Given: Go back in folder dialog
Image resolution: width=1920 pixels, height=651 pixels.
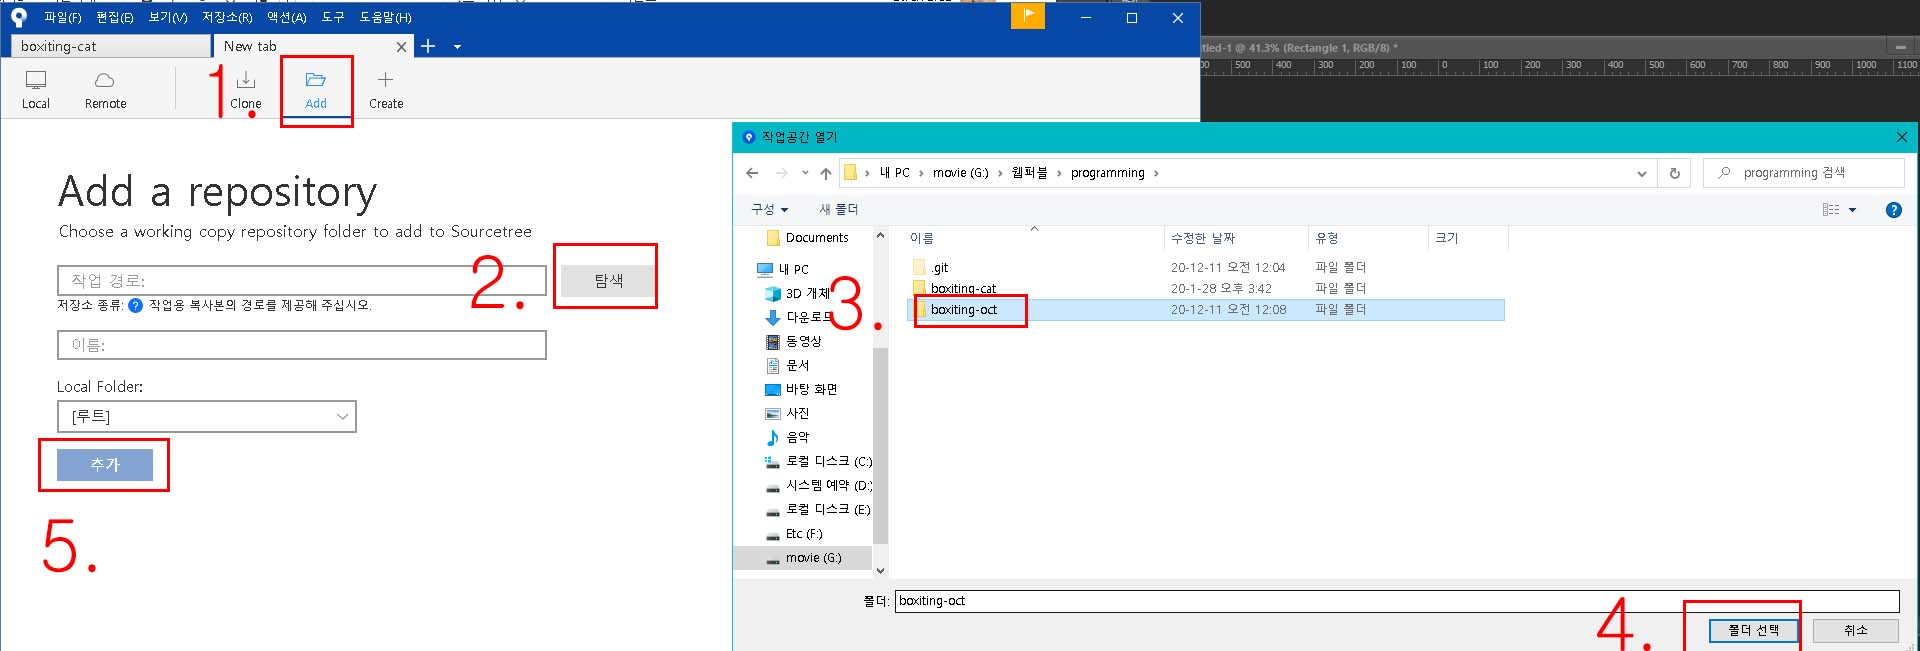Looking at the screenshot, I should pyautogui.click(x=752, y=173).
